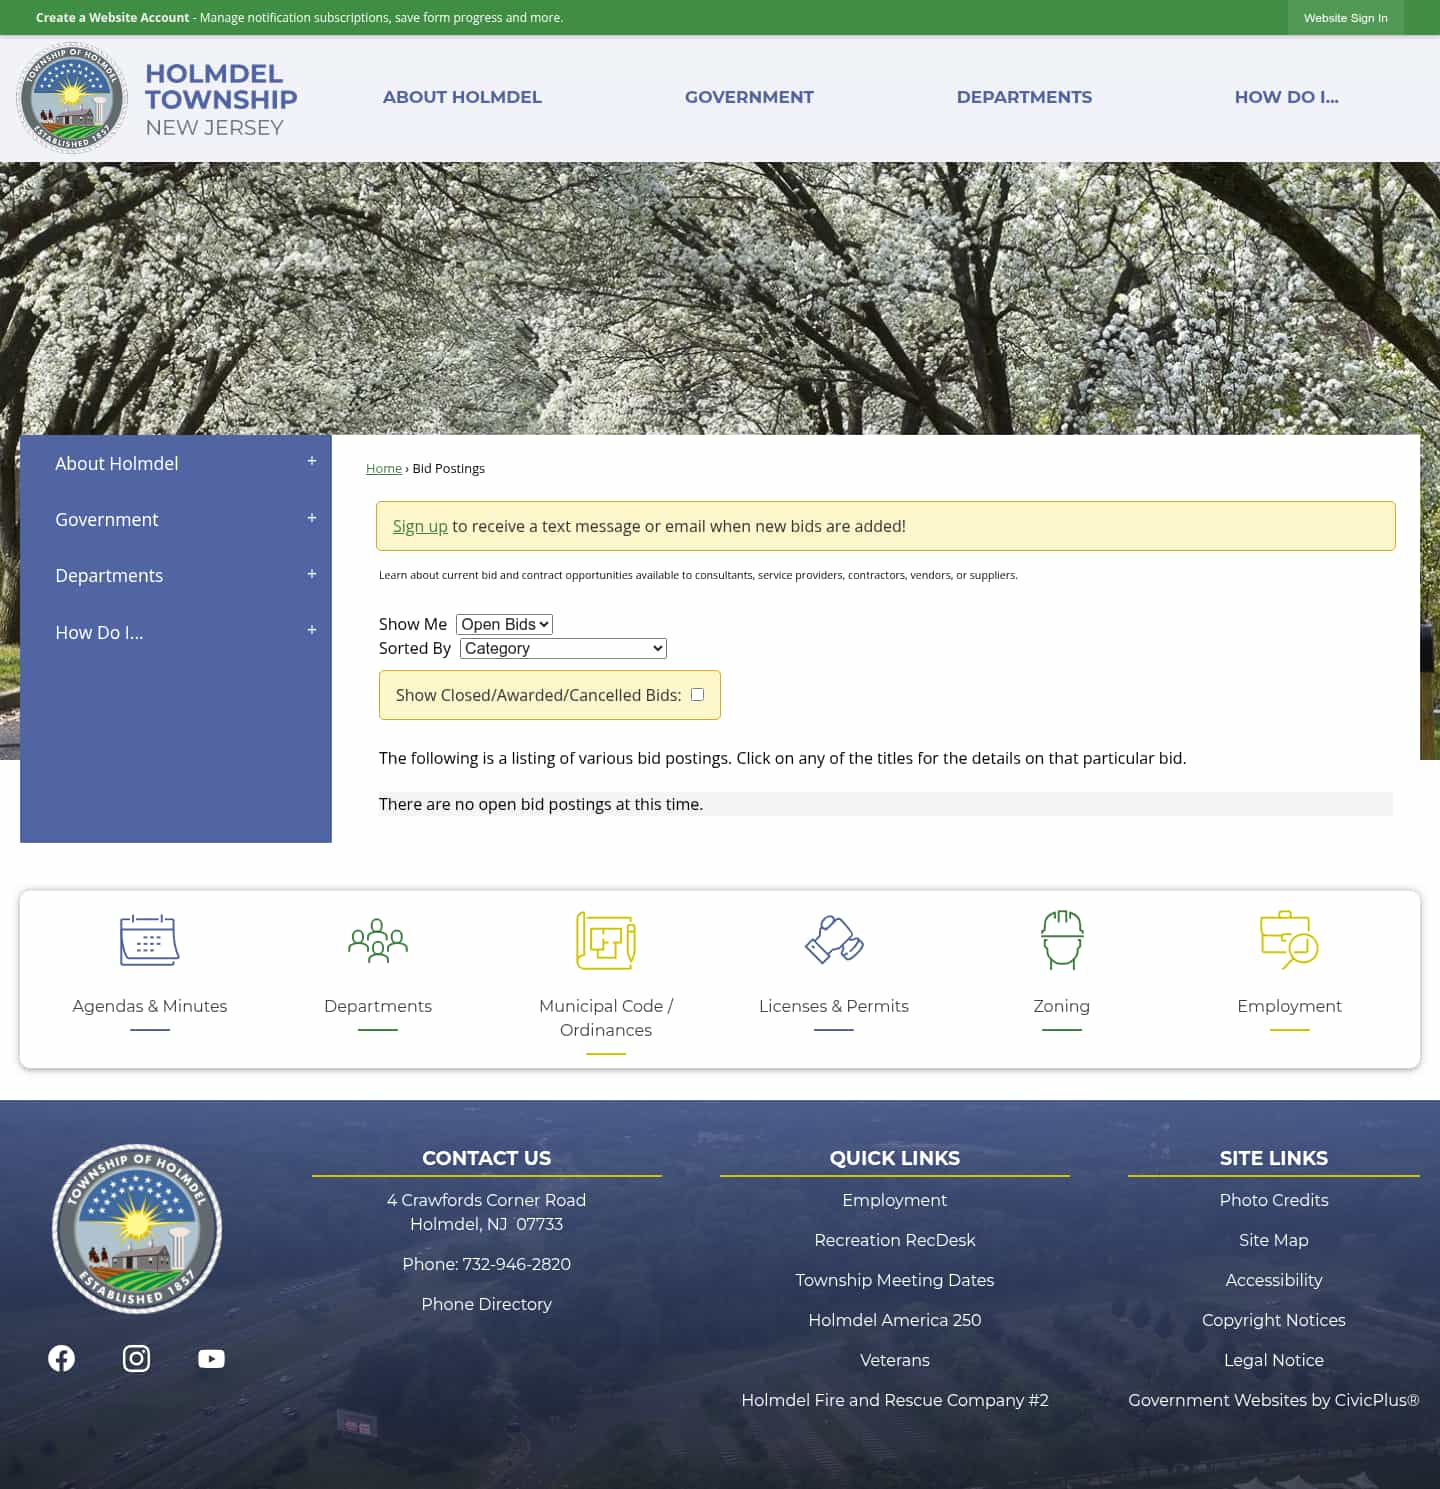This screenshot has height=1489, width=1440.
Task: Open the Sorted By Category dropdown
Action: pos(562,648)
